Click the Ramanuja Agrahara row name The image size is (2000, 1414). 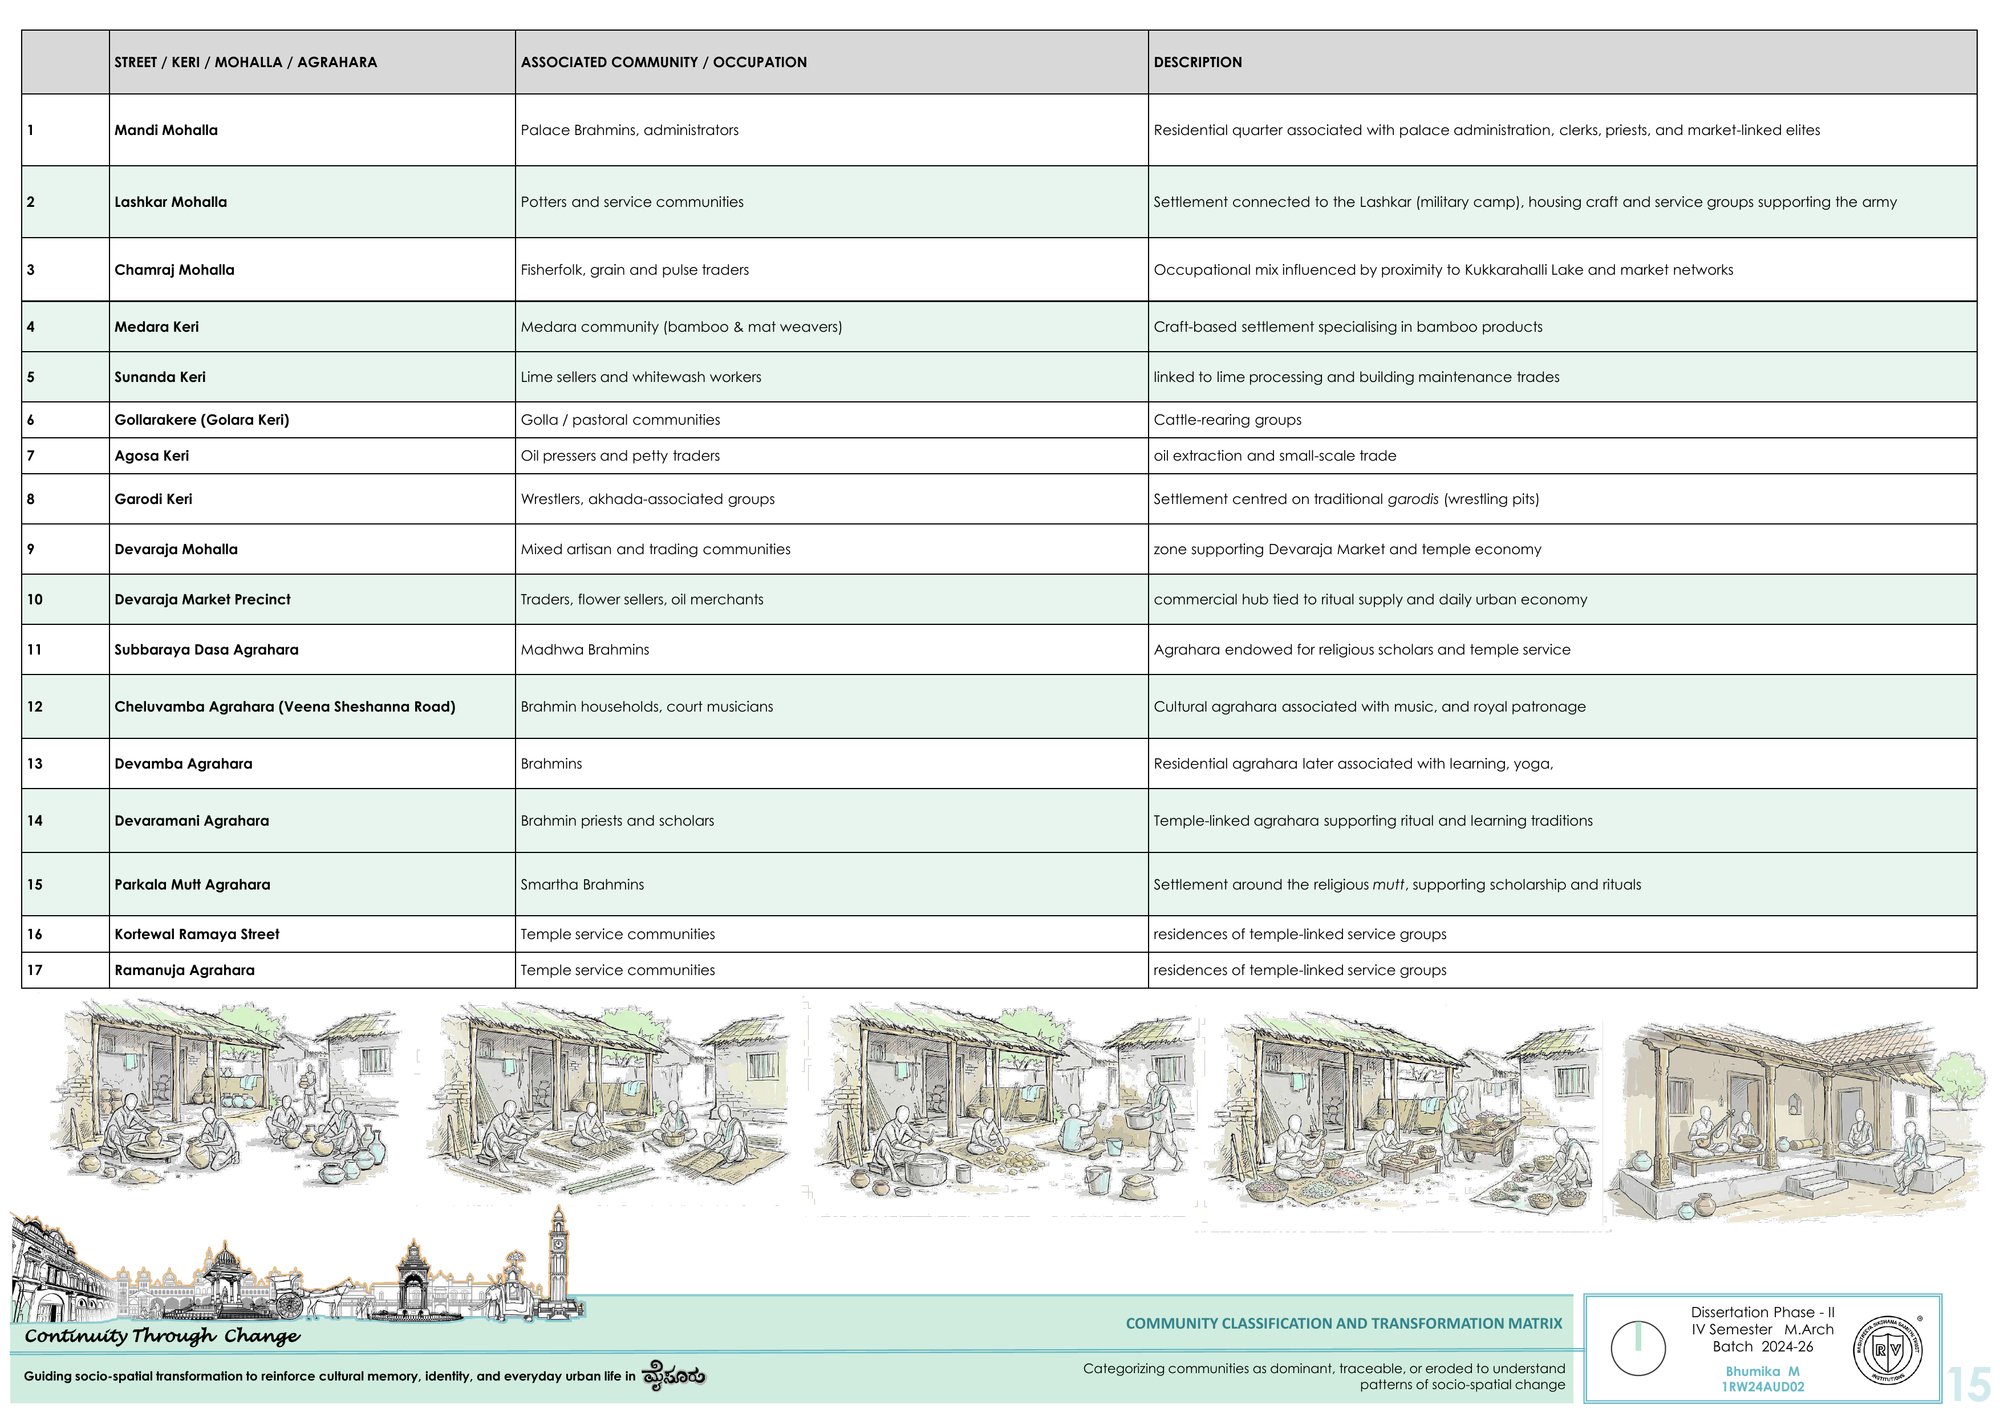185,970
